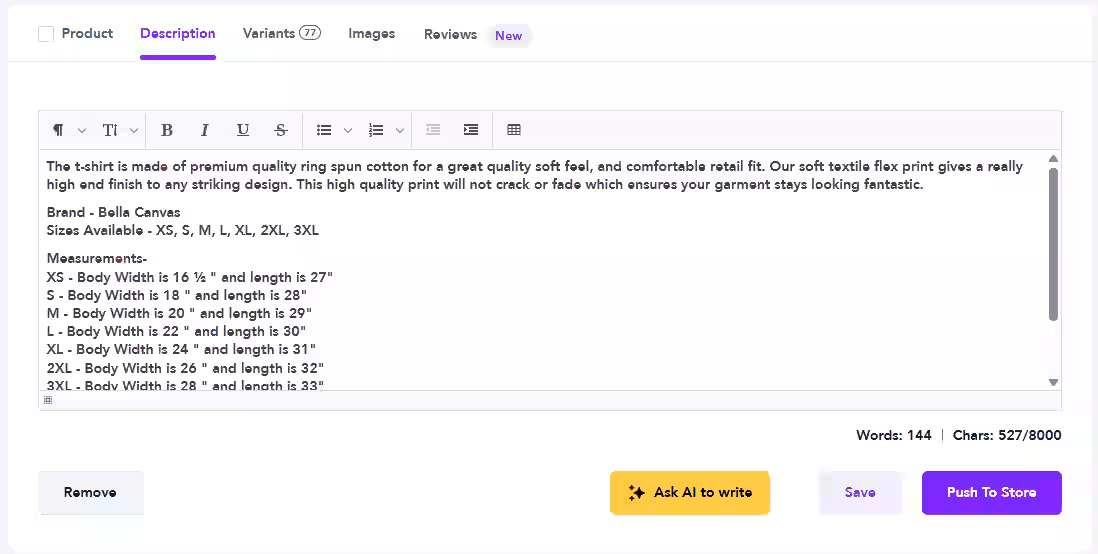Open the paragraph format dropdown arrow
Screen dimensions: 1098x554
82,130
